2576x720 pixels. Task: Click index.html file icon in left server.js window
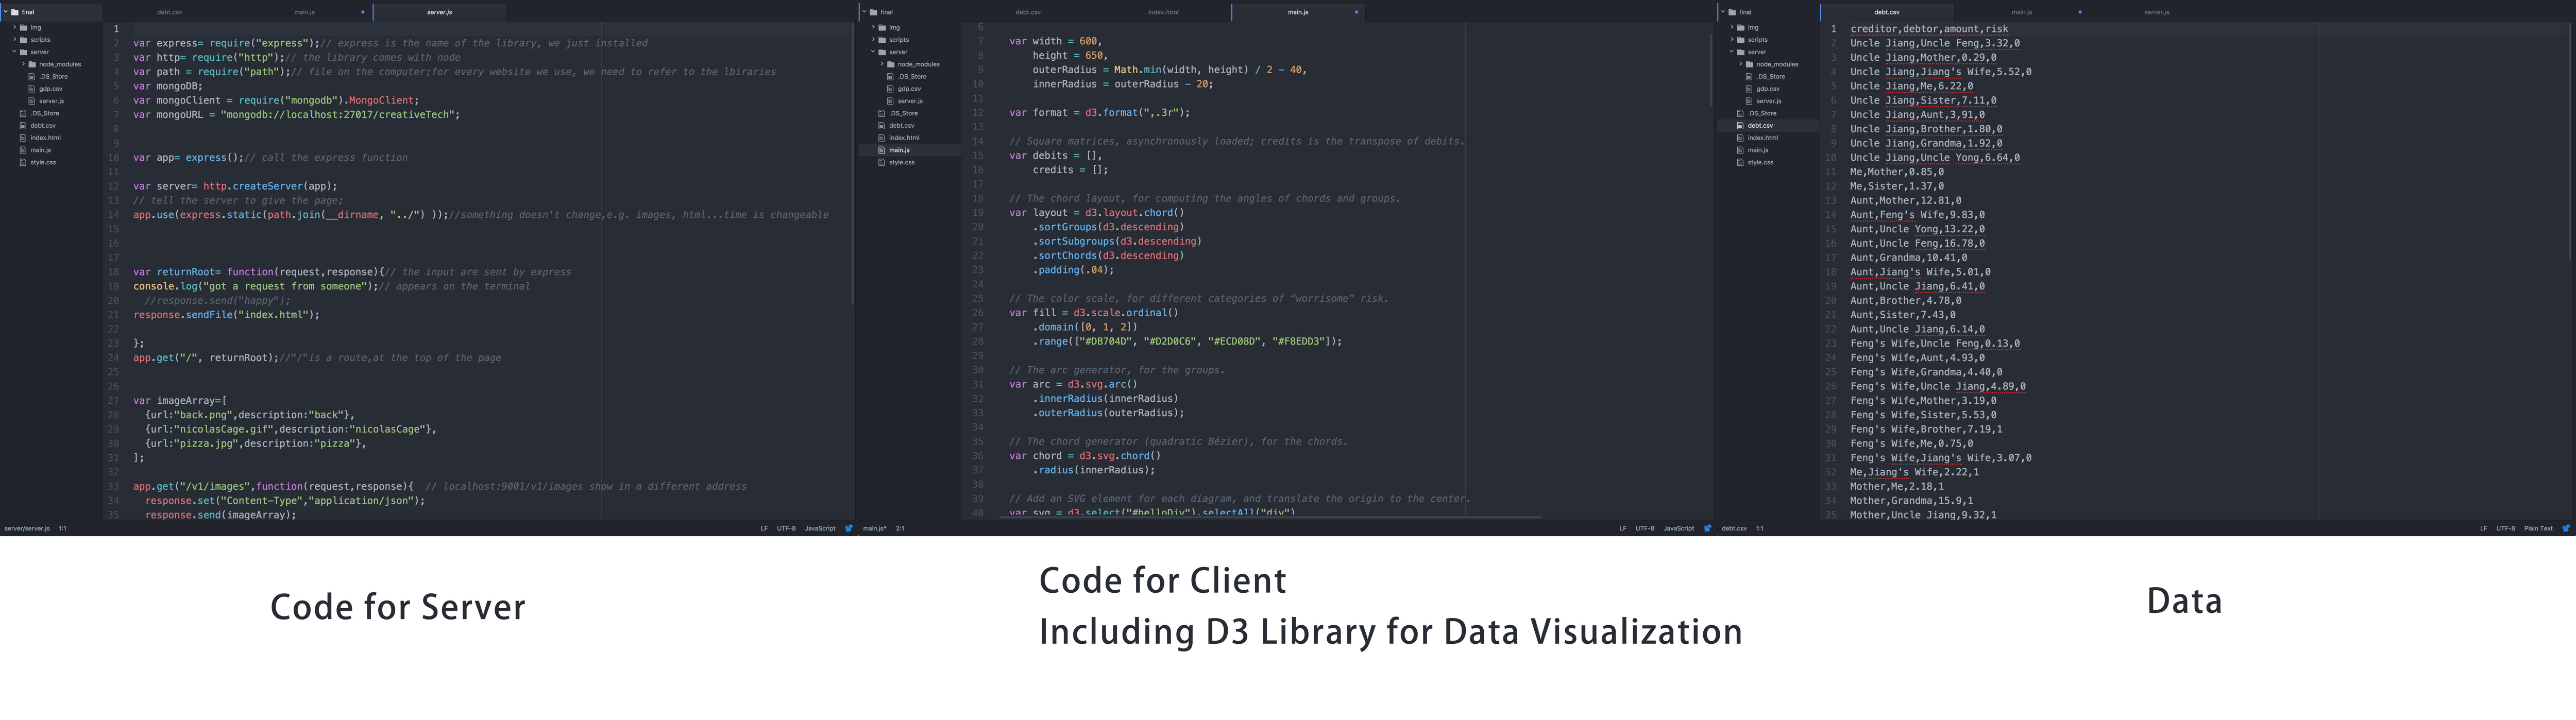[x=23, y=138]
